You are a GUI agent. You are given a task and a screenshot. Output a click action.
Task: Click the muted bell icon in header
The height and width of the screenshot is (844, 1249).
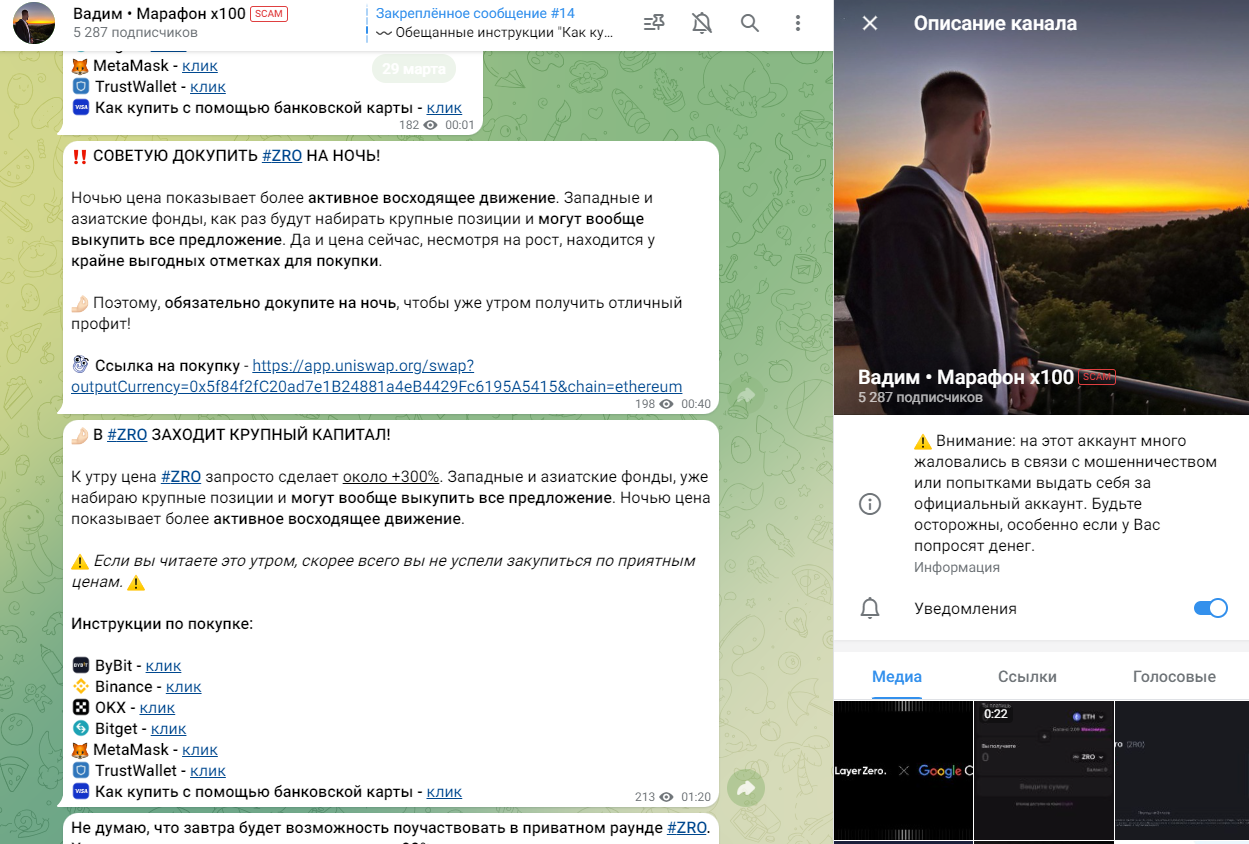coord(702,23)
